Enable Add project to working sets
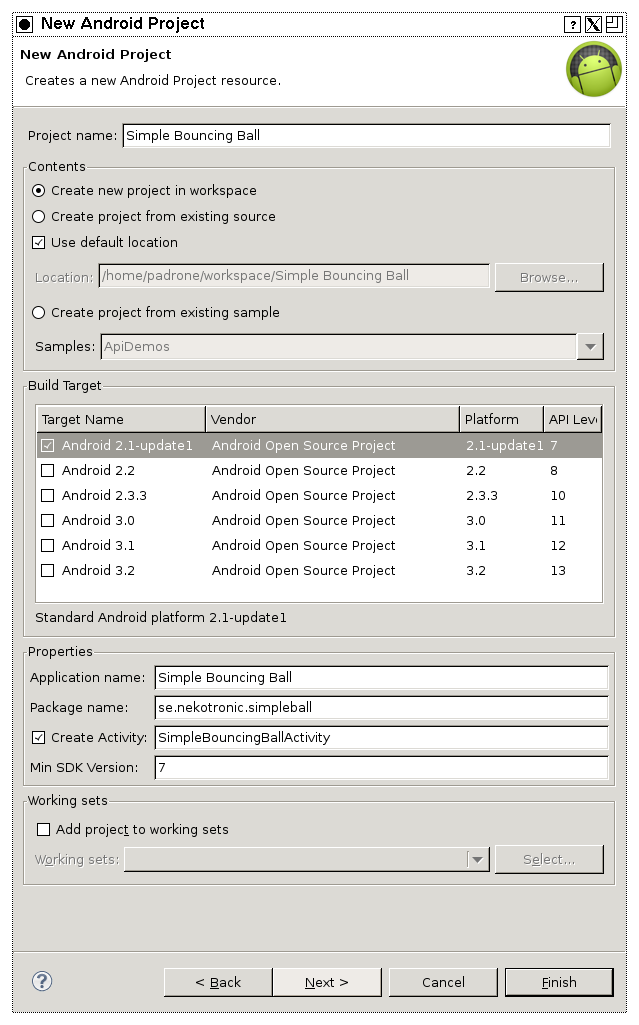 point(44,830)
